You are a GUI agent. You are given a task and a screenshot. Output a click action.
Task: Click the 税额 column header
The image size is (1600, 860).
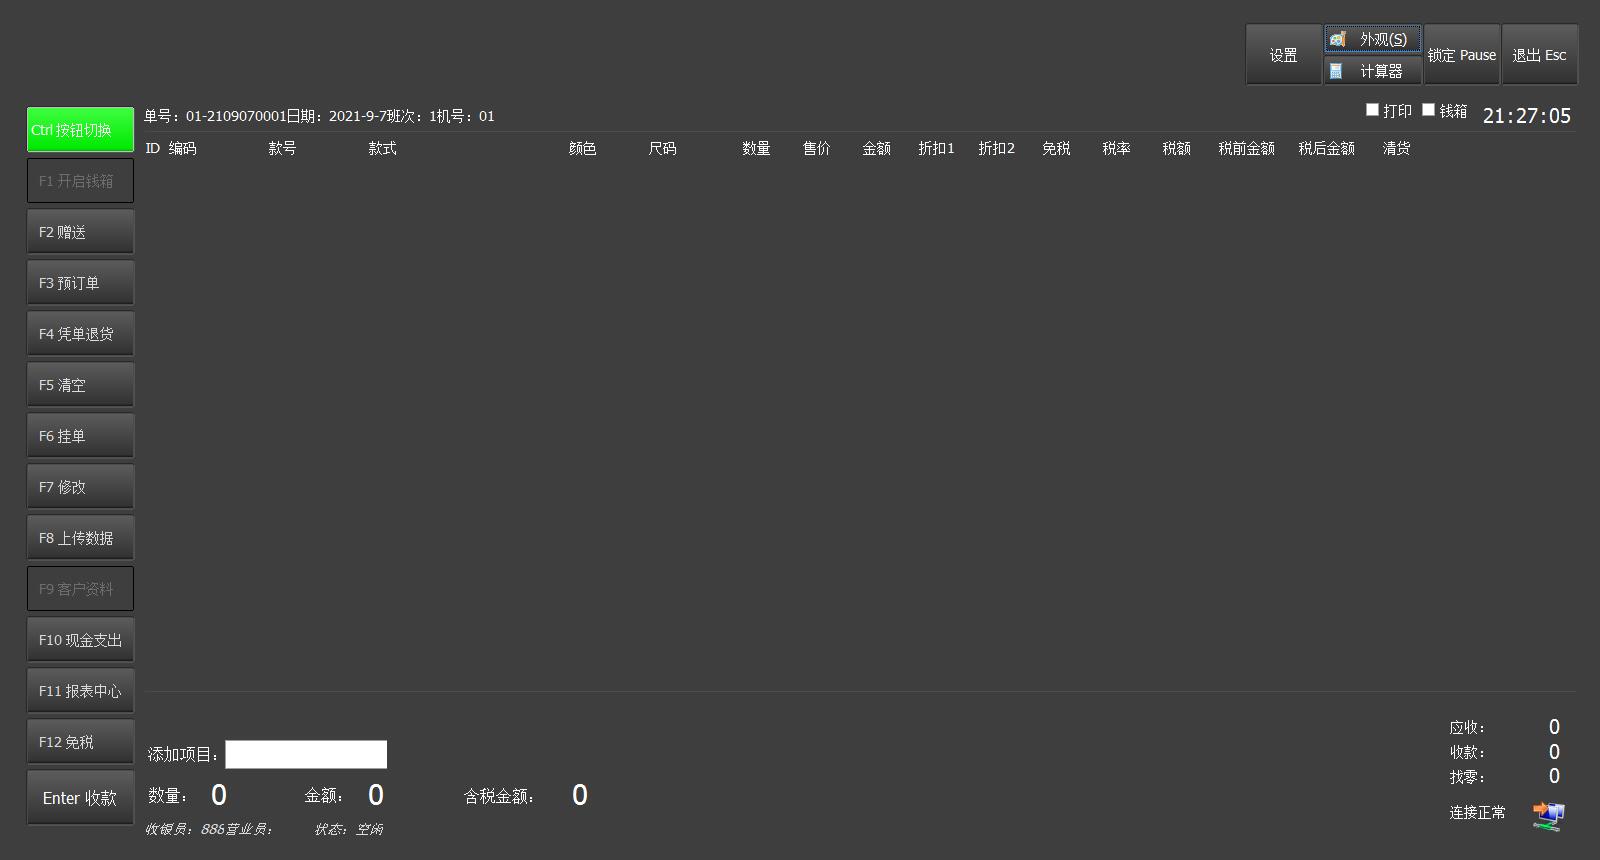click(x=1176, y=148)
